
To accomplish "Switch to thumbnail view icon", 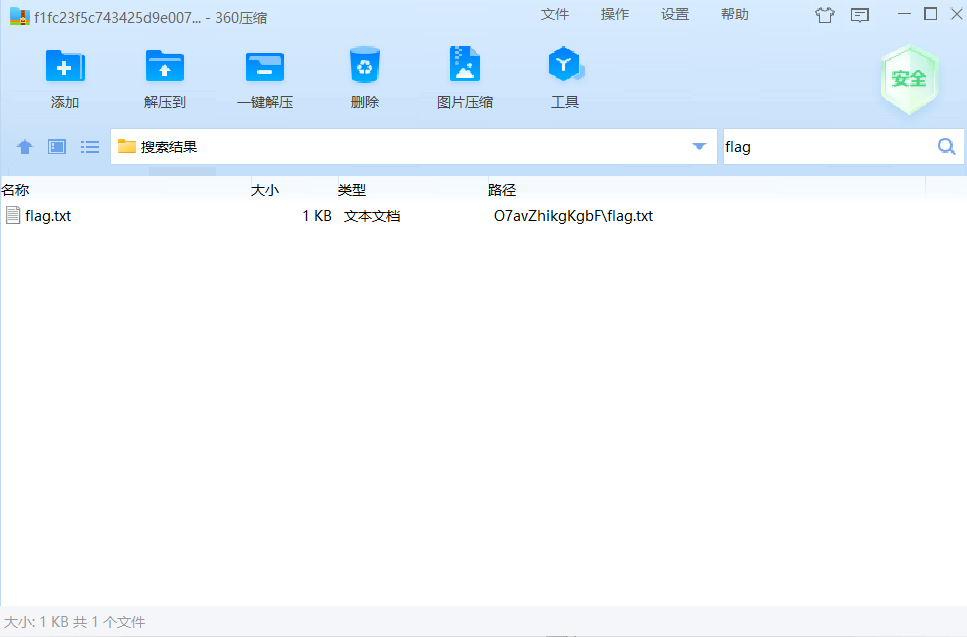I will [57, 147].
